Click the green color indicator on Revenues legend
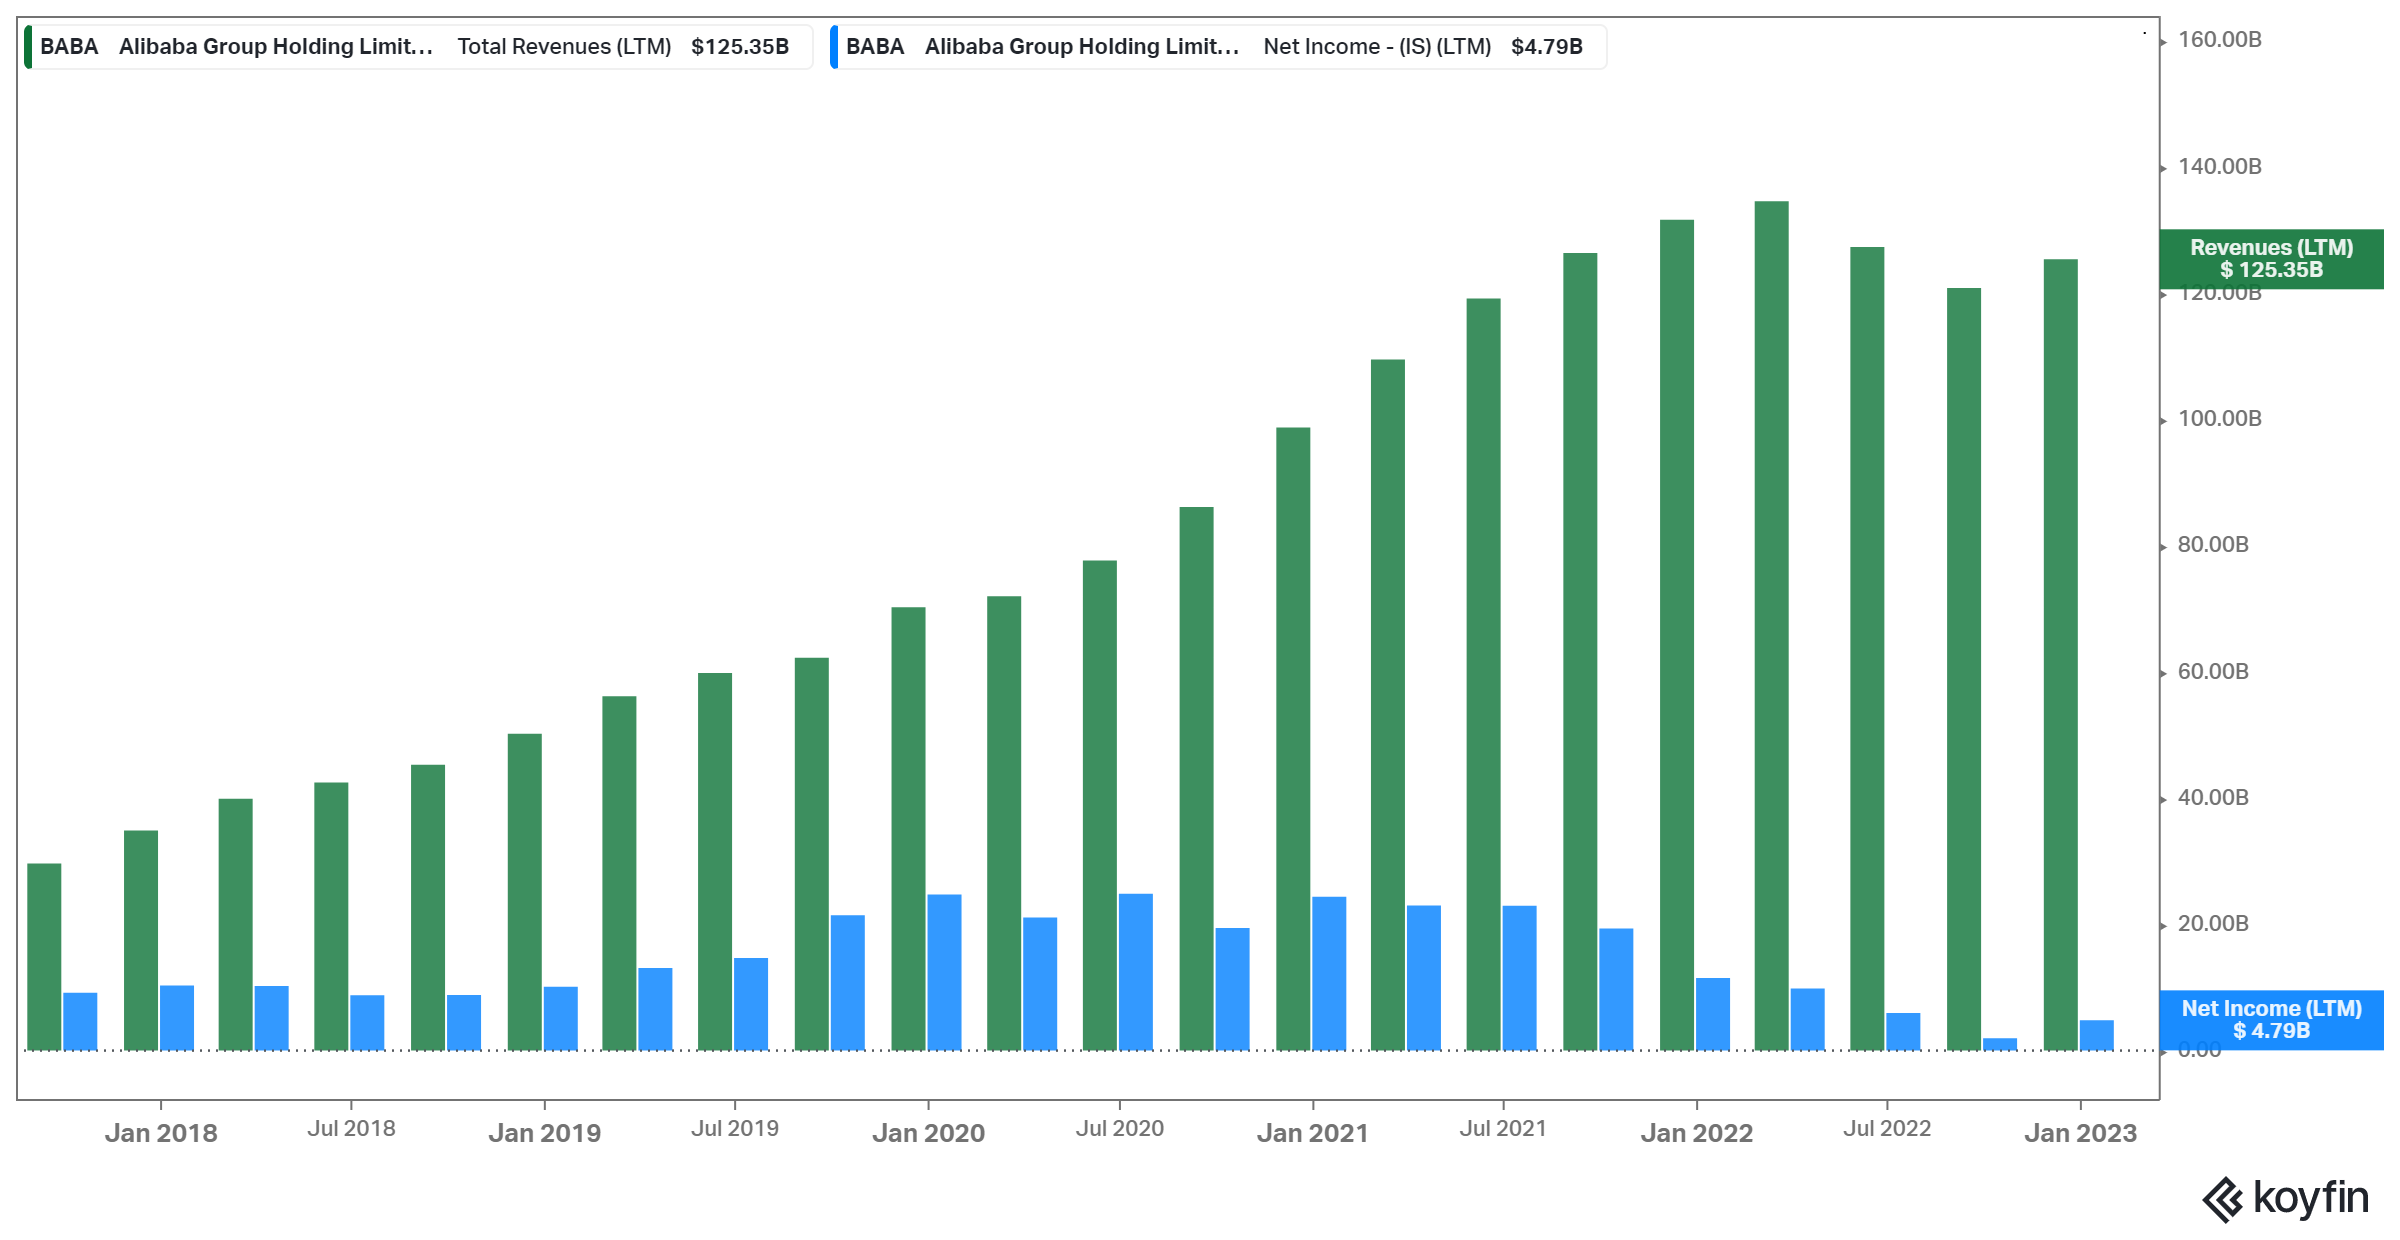The image size is (2400, 1240). click(x=28, y=45)
